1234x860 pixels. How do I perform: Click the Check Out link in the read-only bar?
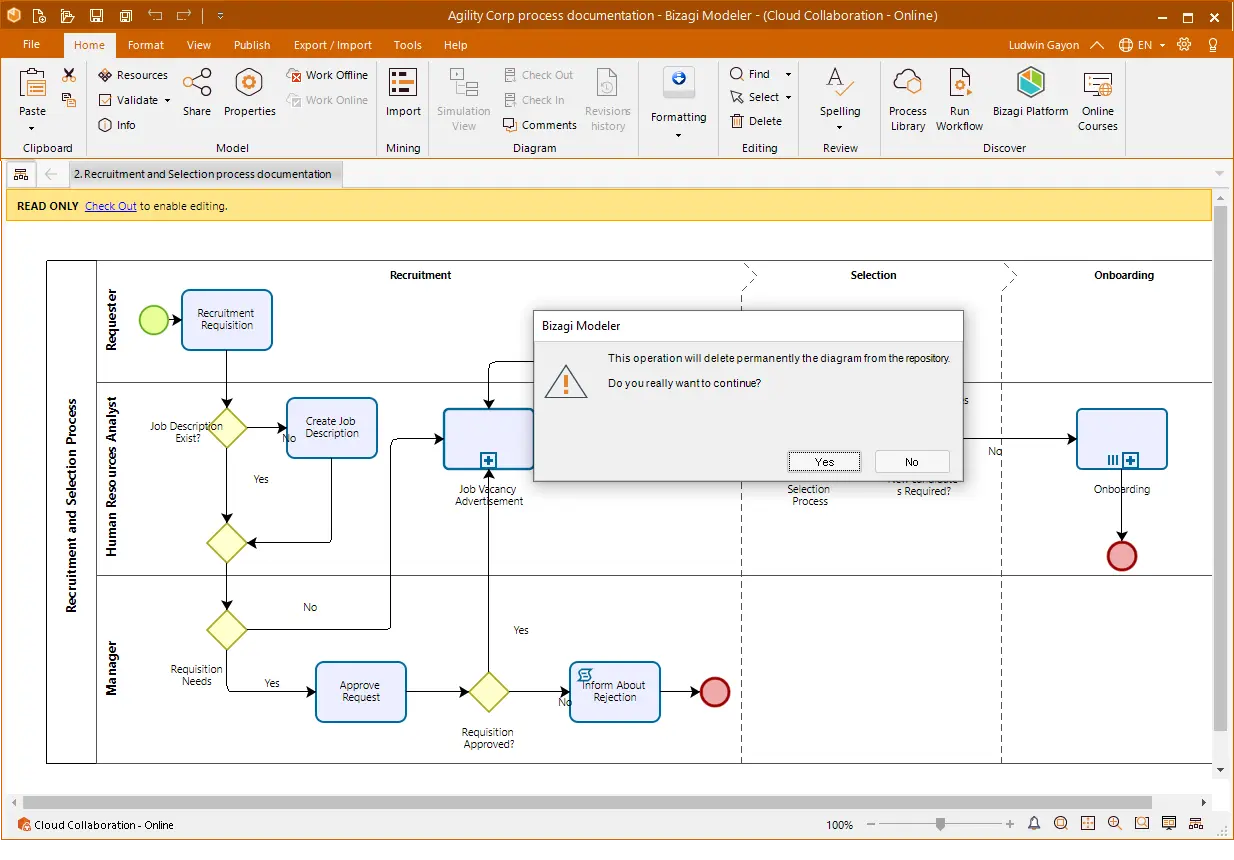(111, 206)
